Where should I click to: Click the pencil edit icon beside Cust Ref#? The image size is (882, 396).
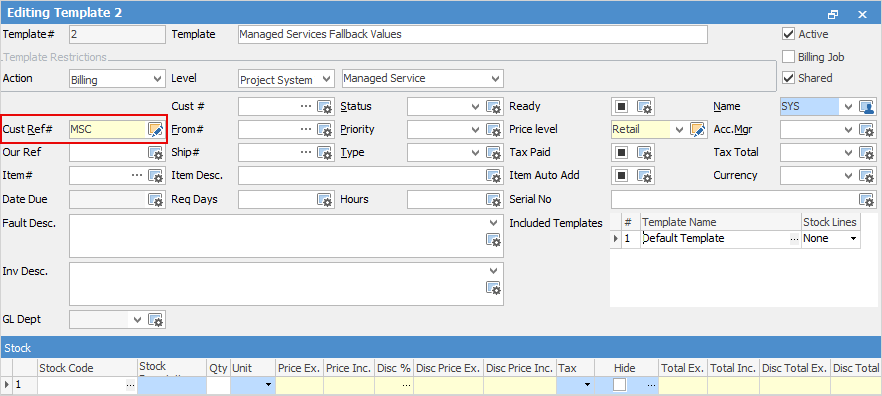pyautogui.click(x=156, y=130)
